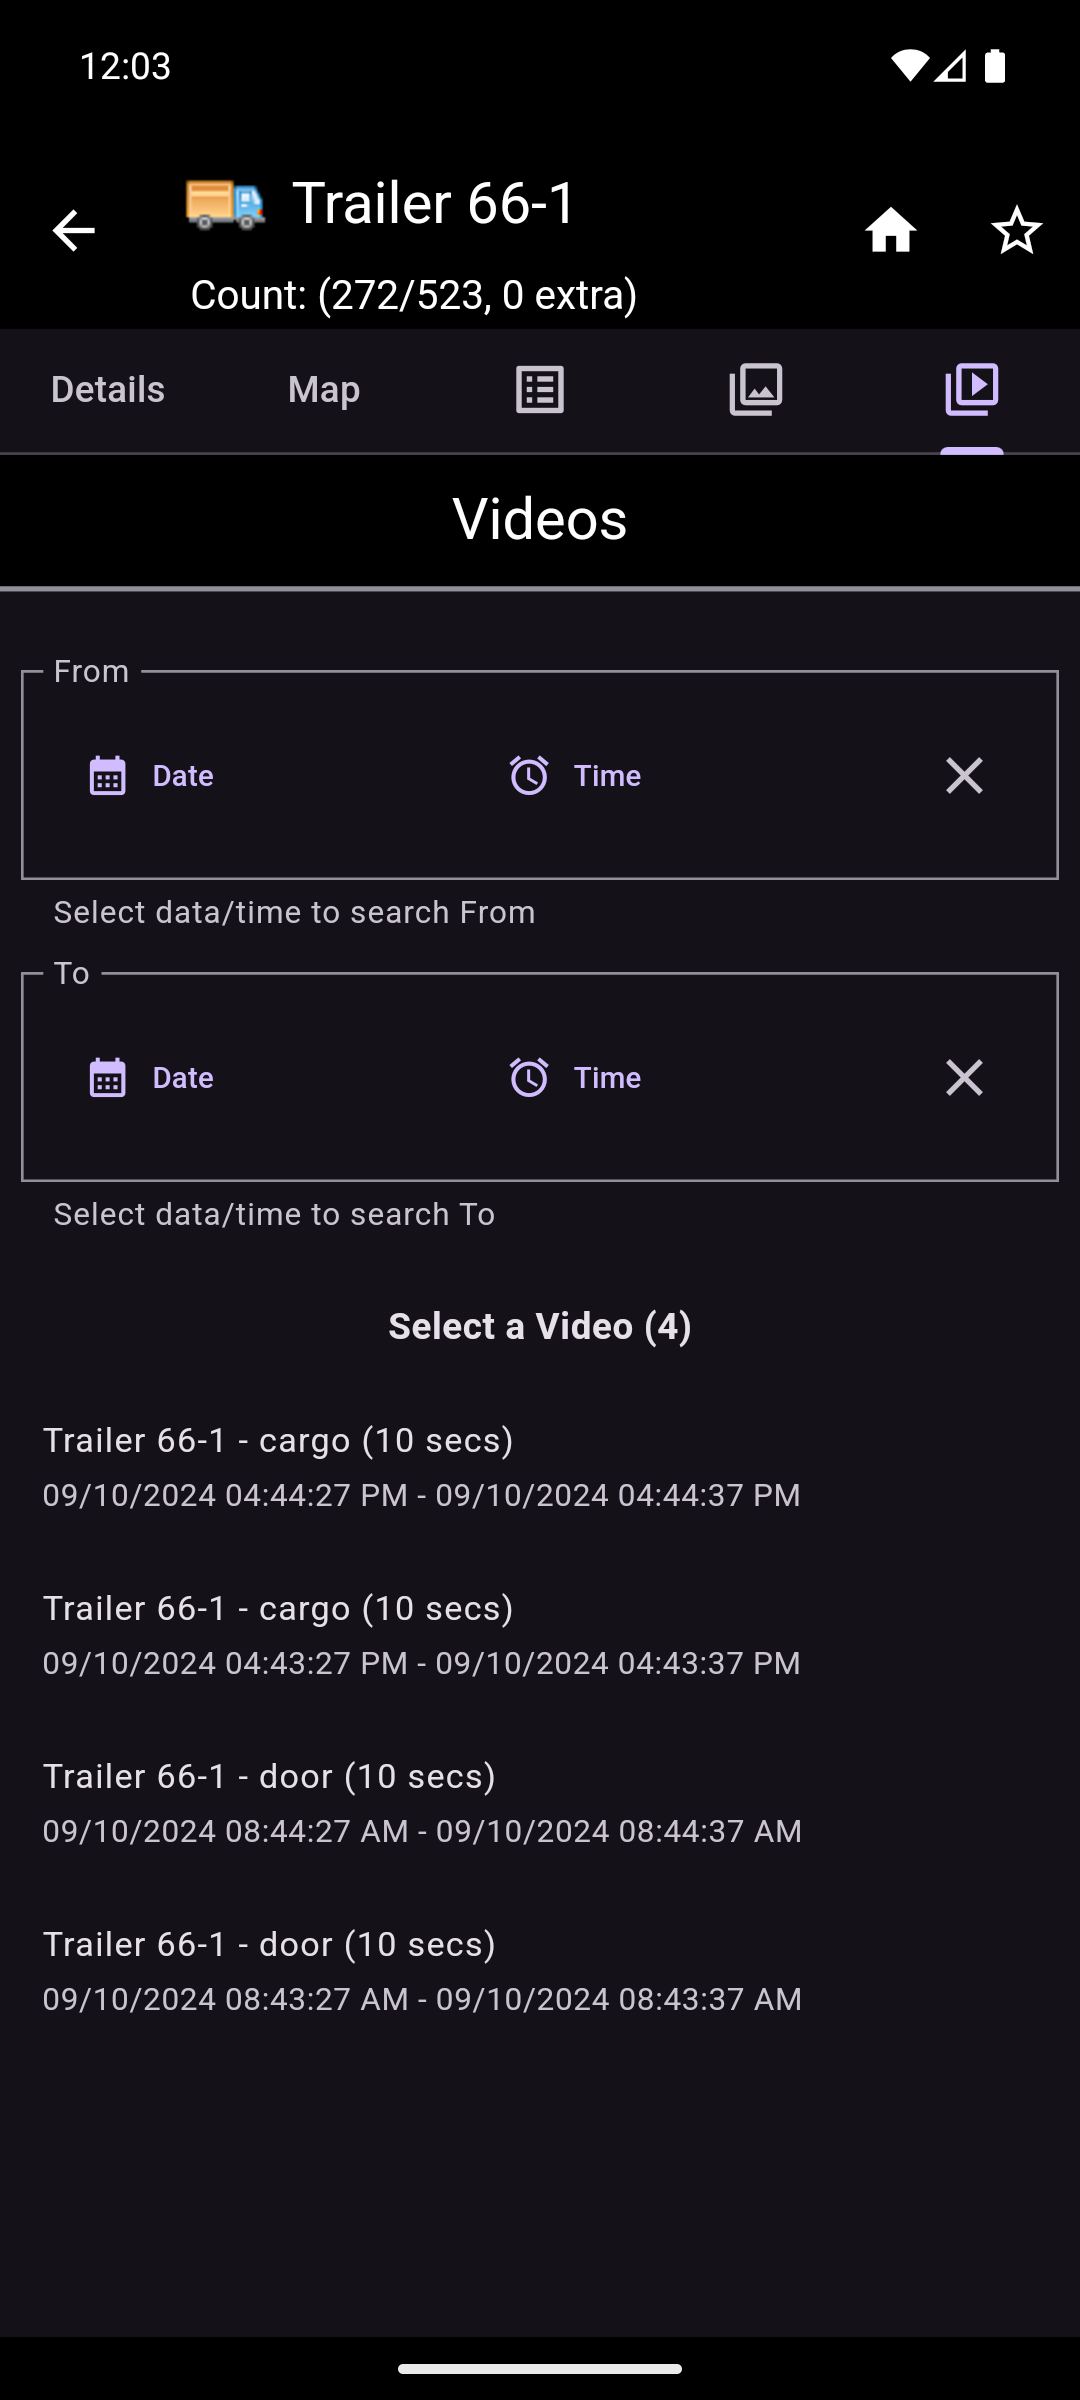Clear the To date/time with X
Viewport: 1080px width, 2400px height.
pyautogui.click(x=964, y=1078)
